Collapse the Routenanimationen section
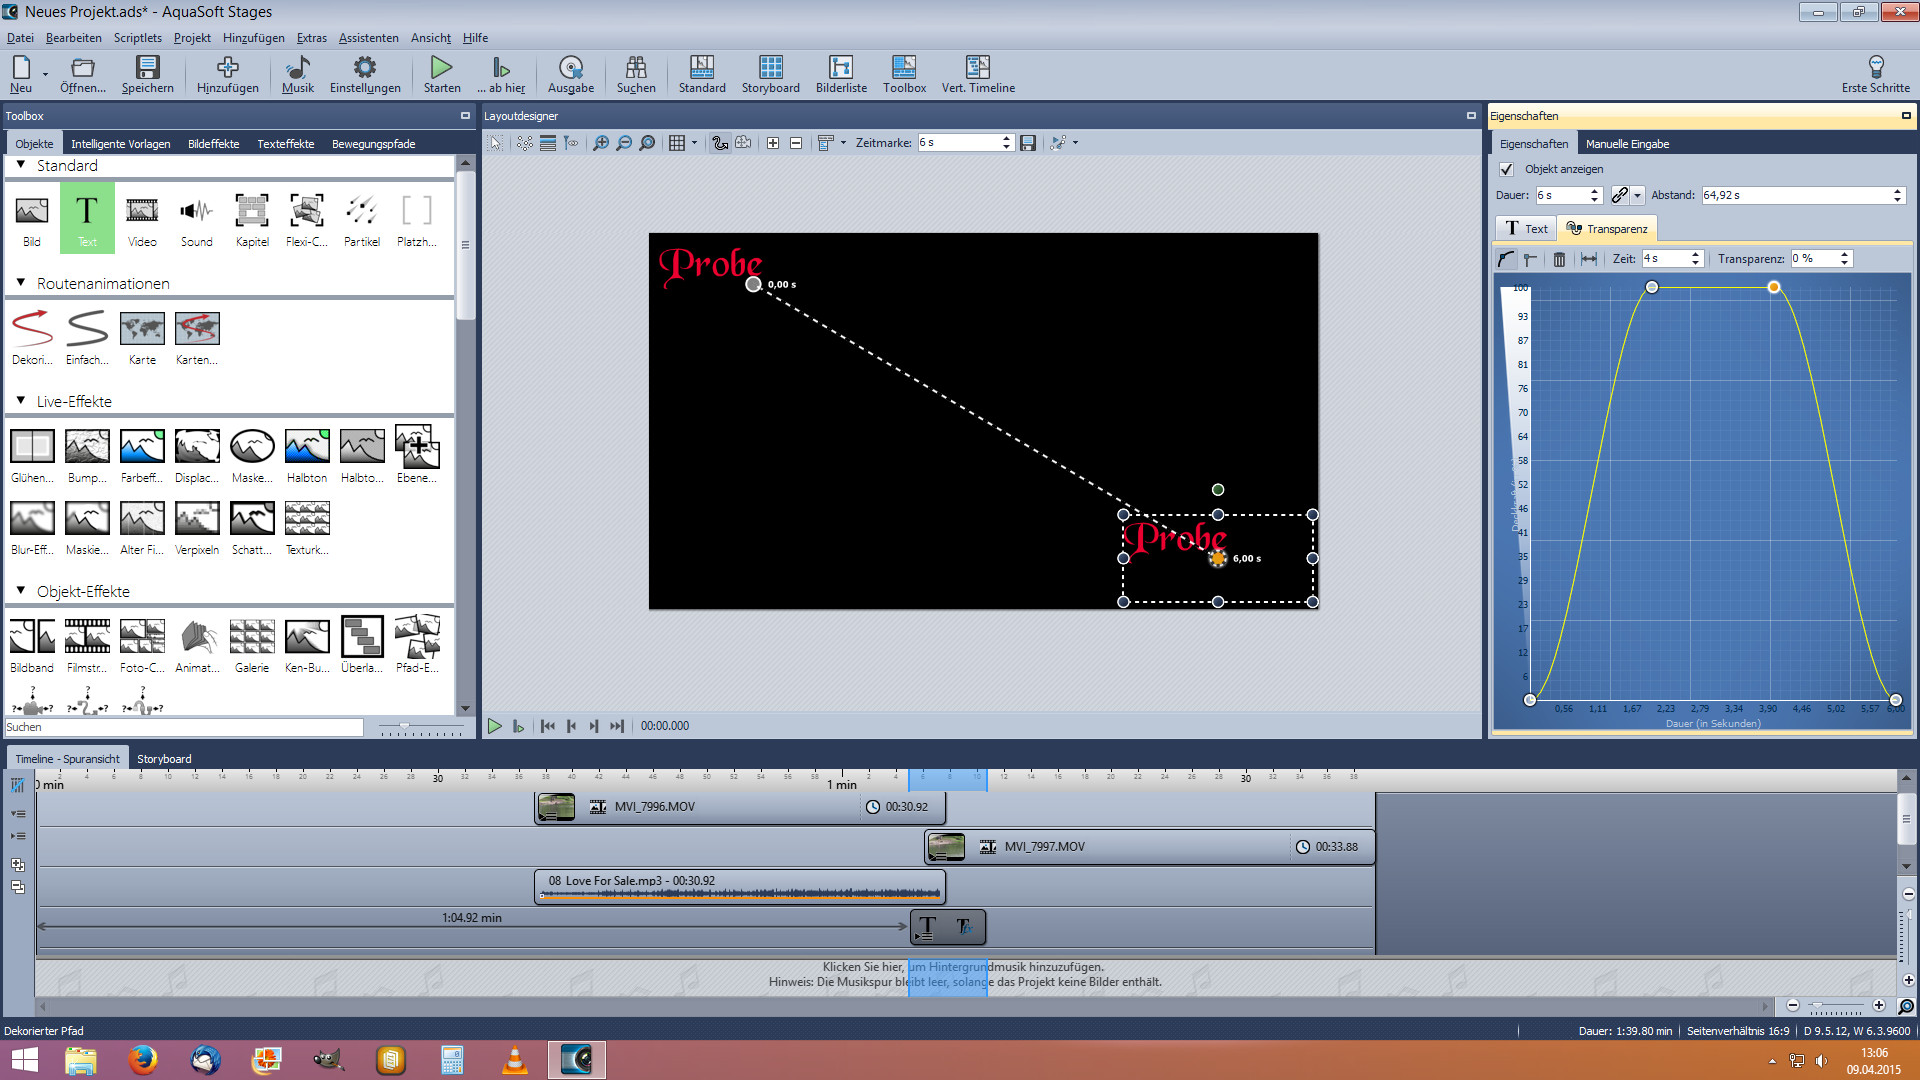 (x=21, y=283)
